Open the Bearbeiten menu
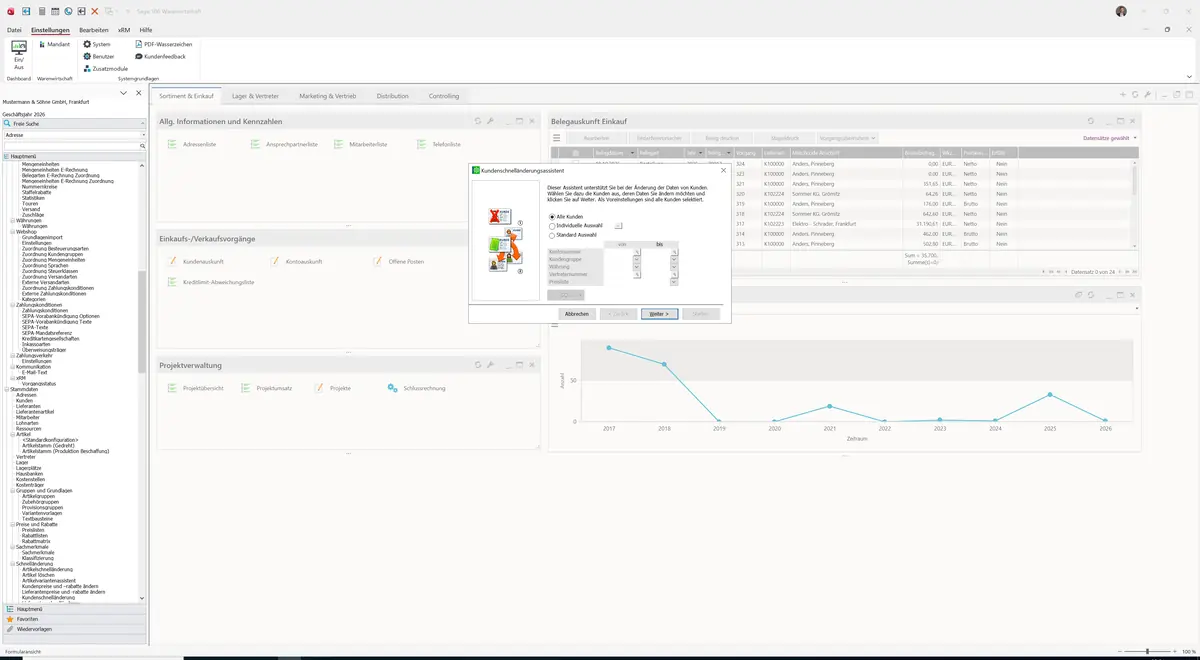Viewport: 1200px width, 660px height. point(94,30)
